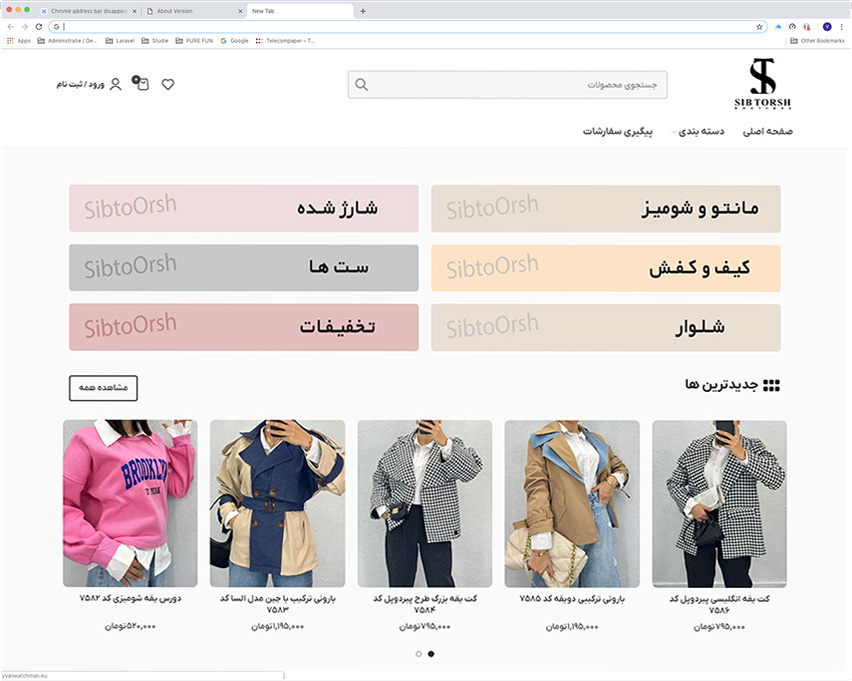Open the navy and beige trench thumbnail
852x681 pixels.
click(277, 503)
